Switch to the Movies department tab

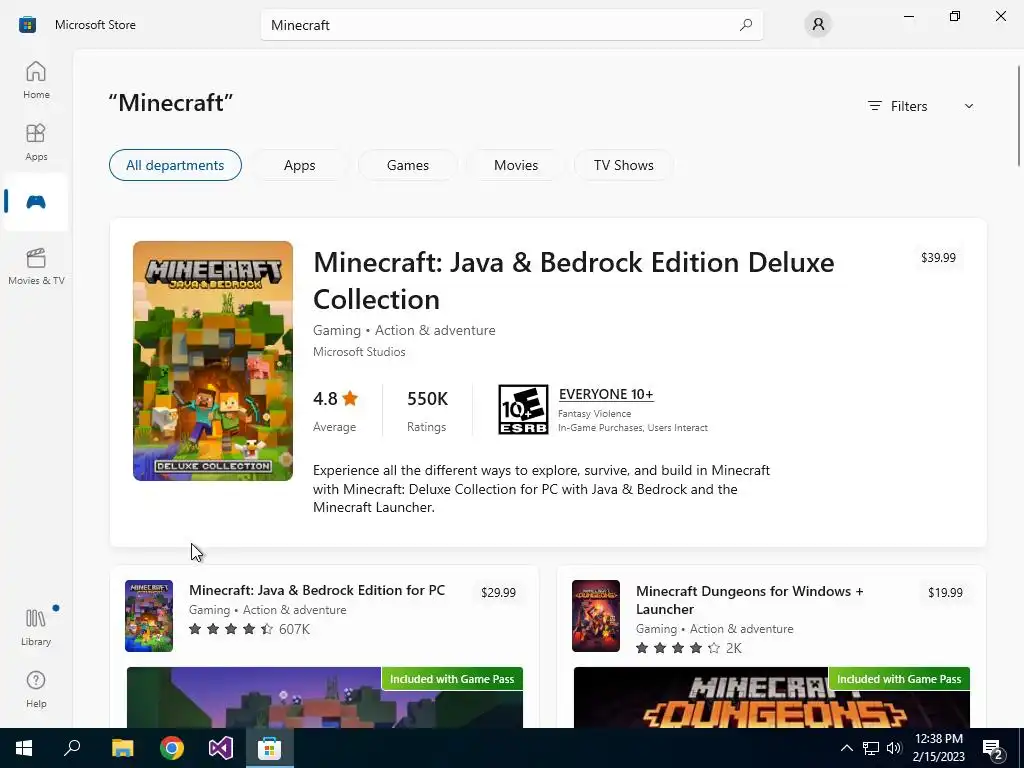click(x=516, y=165)
